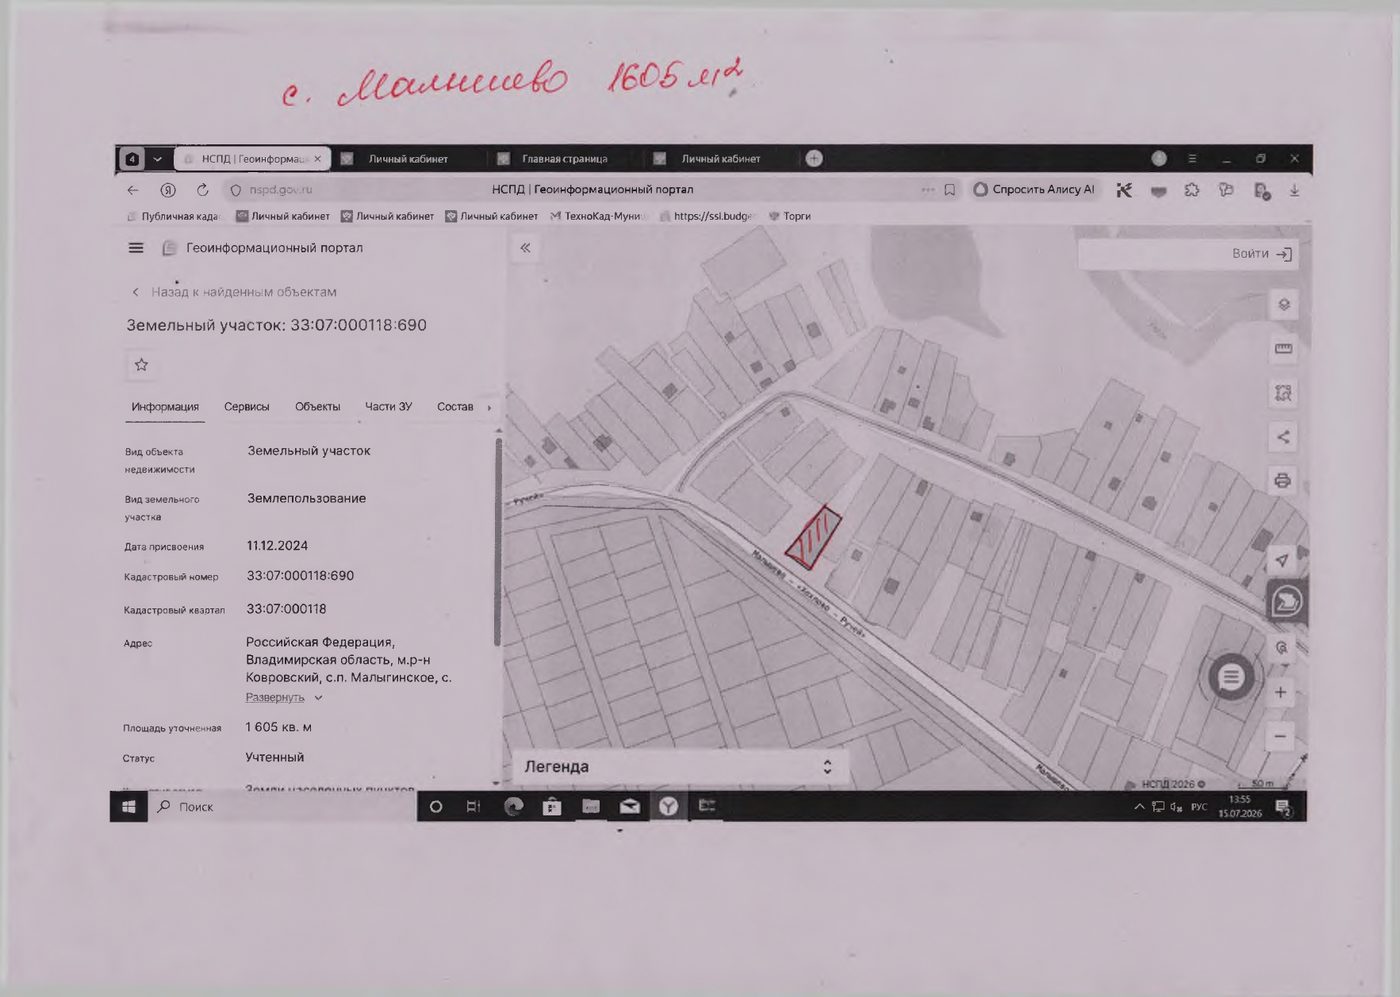The height and width of the screenshot is (997, 1400).
Task: Open the layers icon on map
Action: pos(1284,305)
